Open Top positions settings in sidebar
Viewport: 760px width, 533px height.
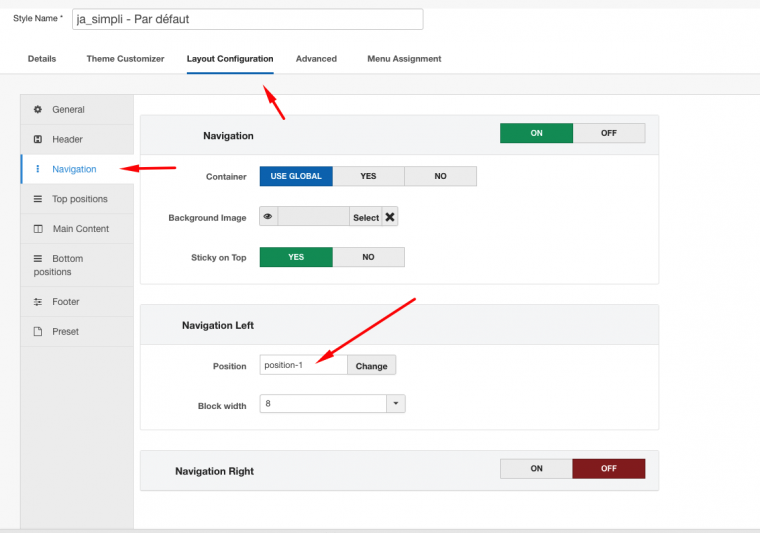[x=77, y=199]
